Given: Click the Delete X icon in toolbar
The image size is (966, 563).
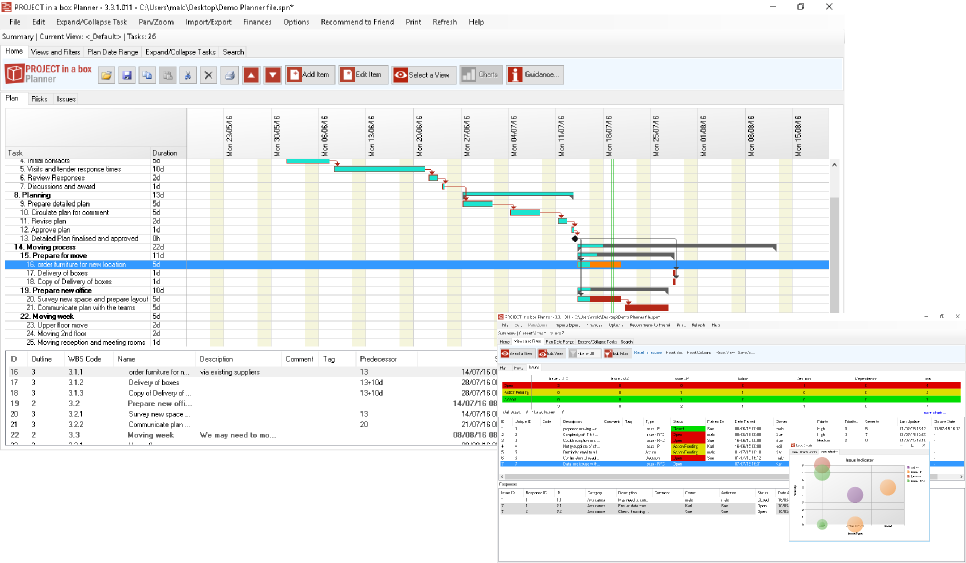Looking at the screenshot, I should tap(208, 75).
